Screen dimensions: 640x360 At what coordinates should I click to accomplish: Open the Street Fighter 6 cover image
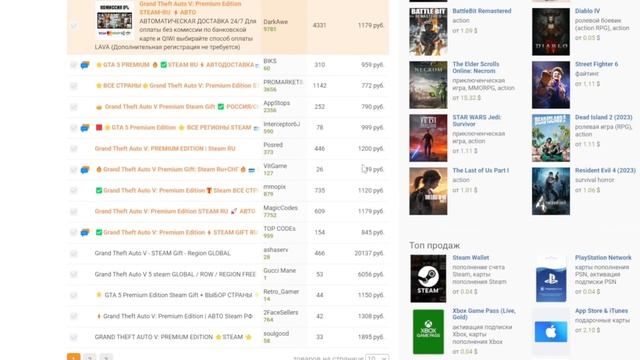click(x=551, y=85)
